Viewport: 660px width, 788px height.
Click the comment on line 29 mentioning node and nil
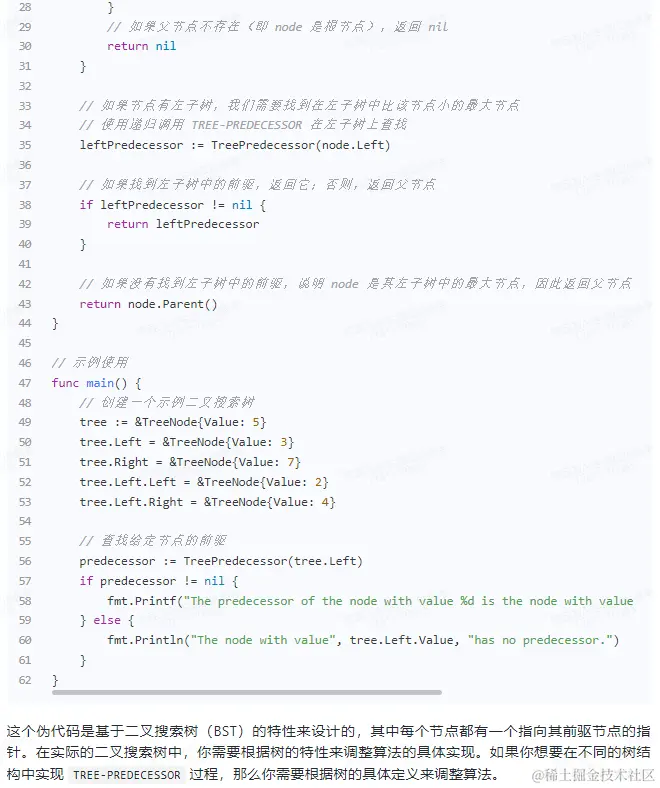coord(277,27)
